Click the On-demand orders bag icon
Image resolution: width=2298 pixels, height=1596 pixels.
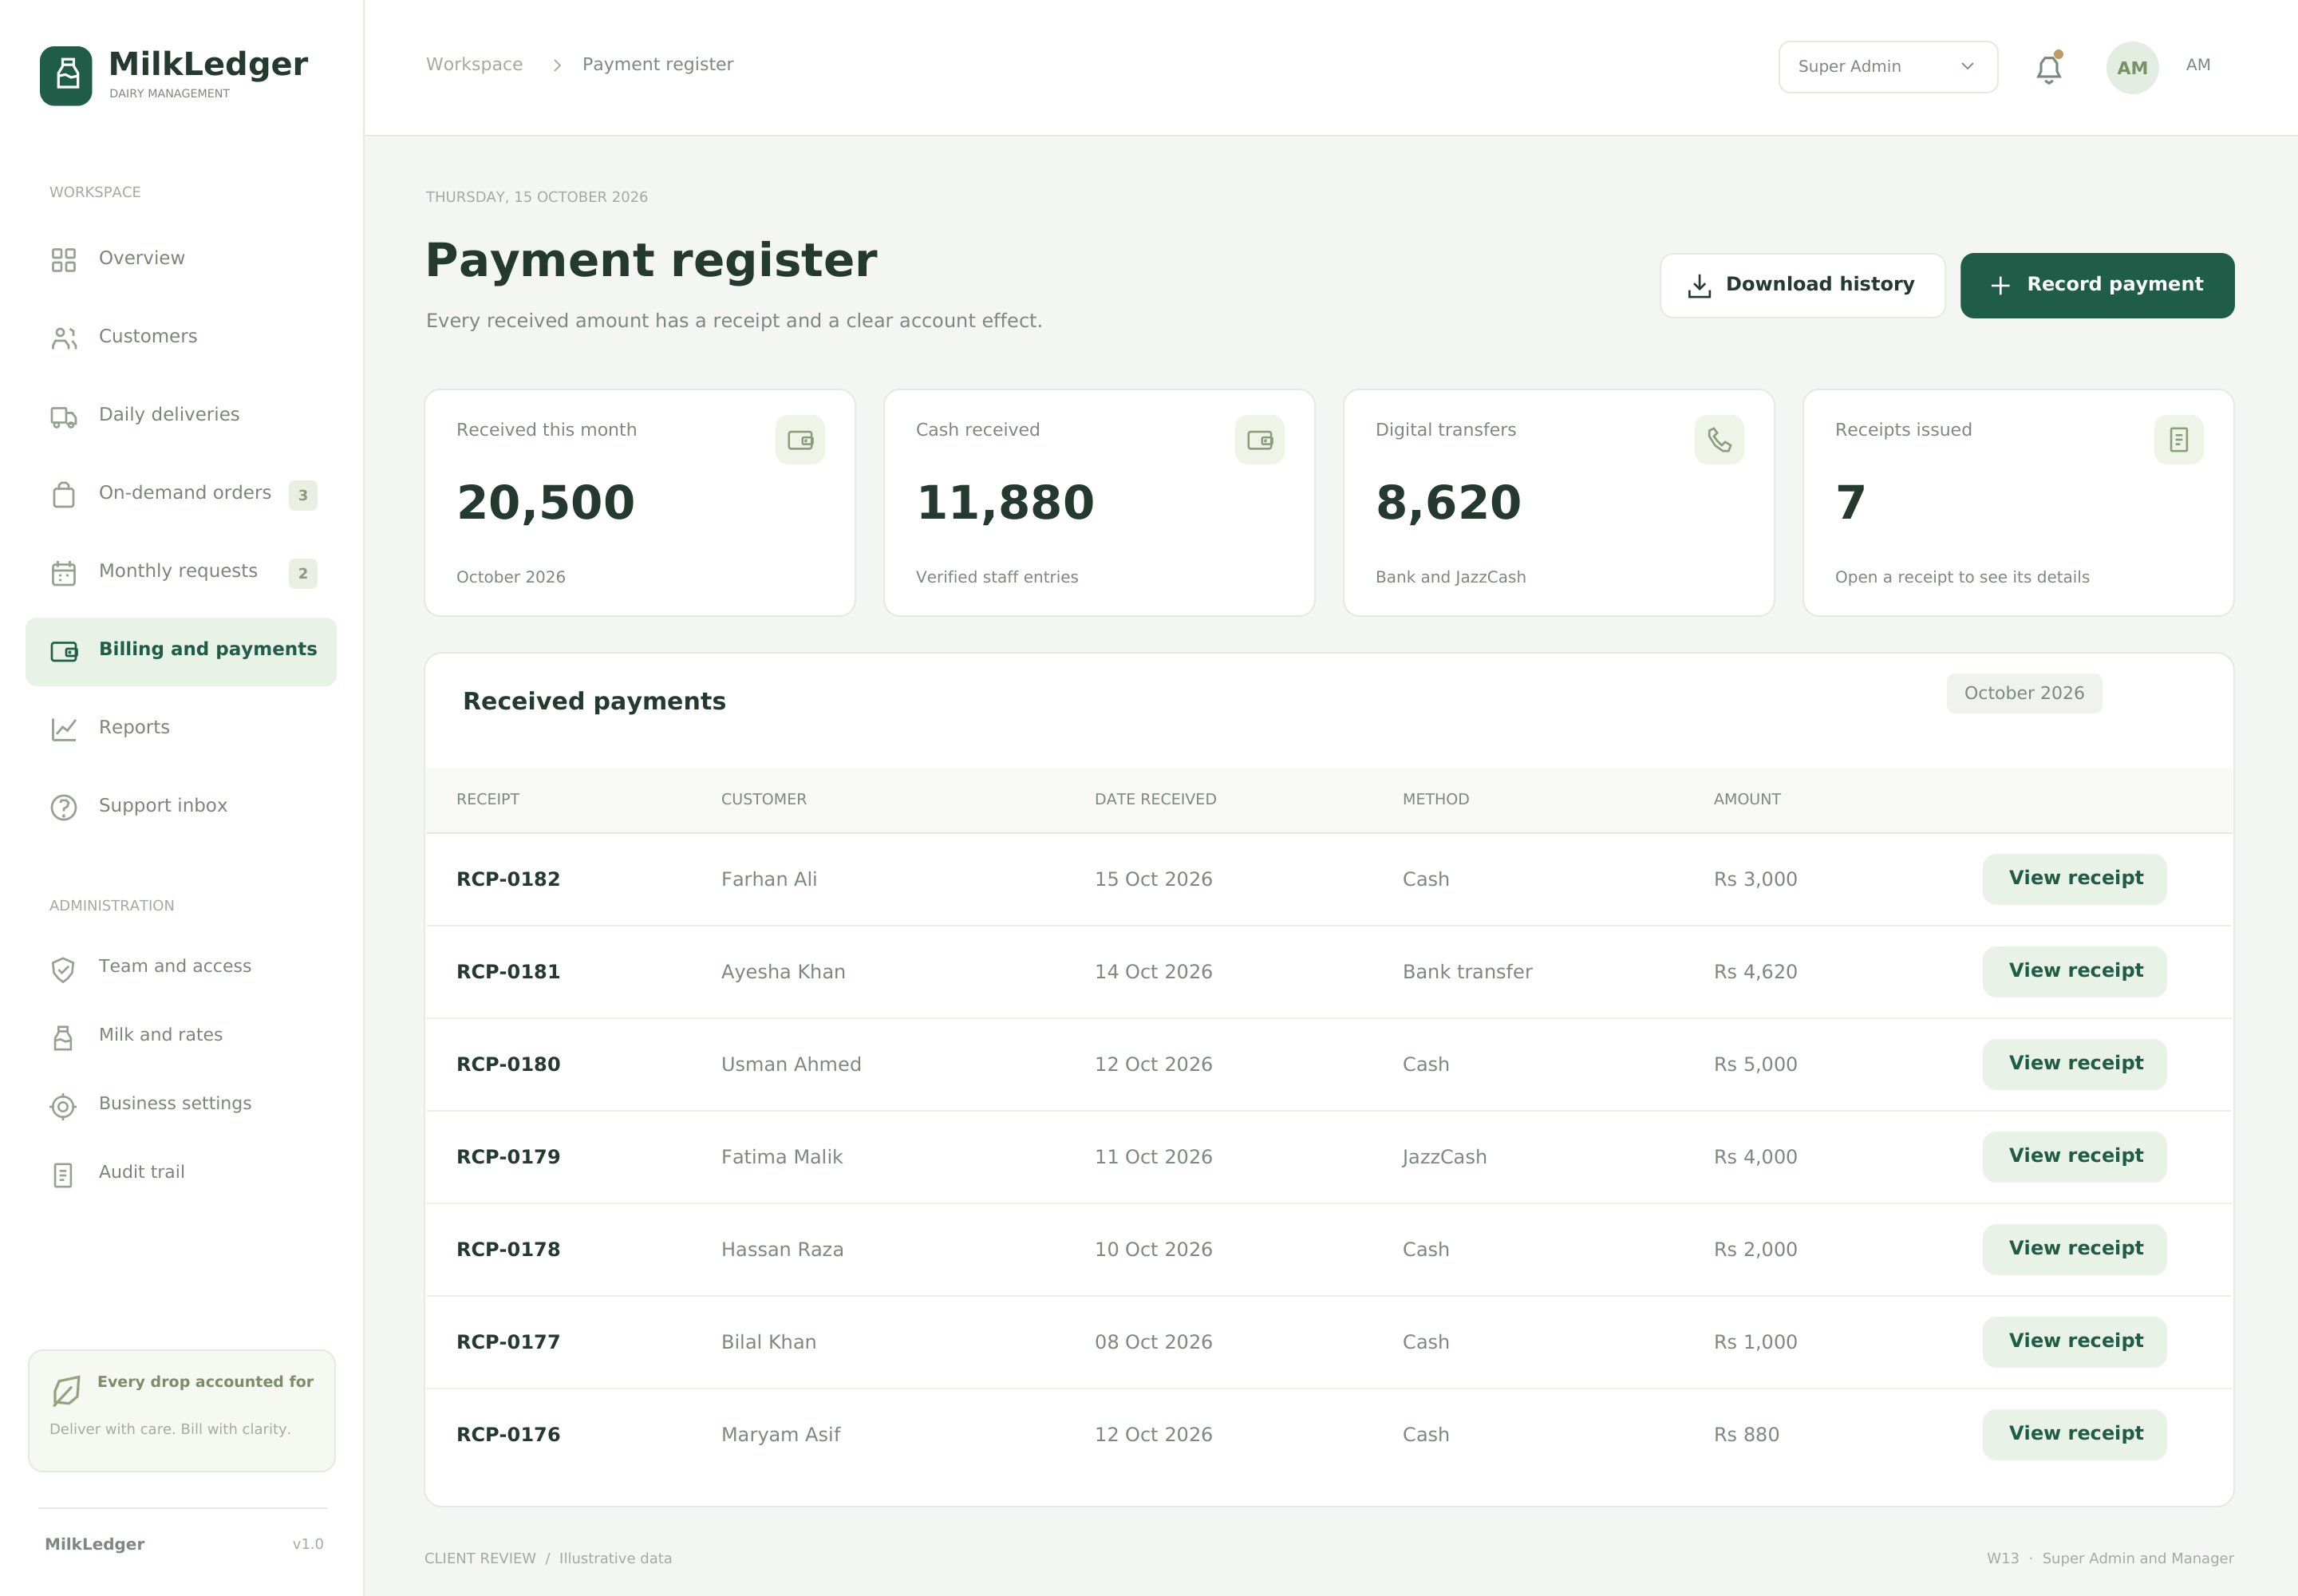(x=64, y=495)
